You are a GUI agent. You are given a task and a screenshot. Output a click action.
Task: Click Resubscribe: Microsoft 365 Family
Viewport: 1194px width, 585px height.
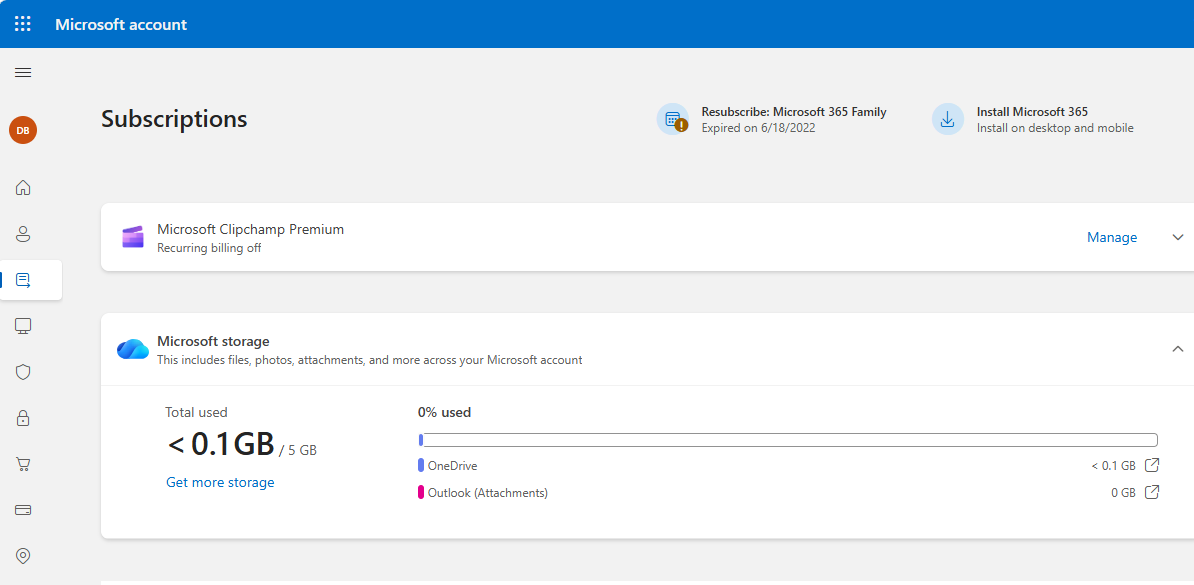793,112
